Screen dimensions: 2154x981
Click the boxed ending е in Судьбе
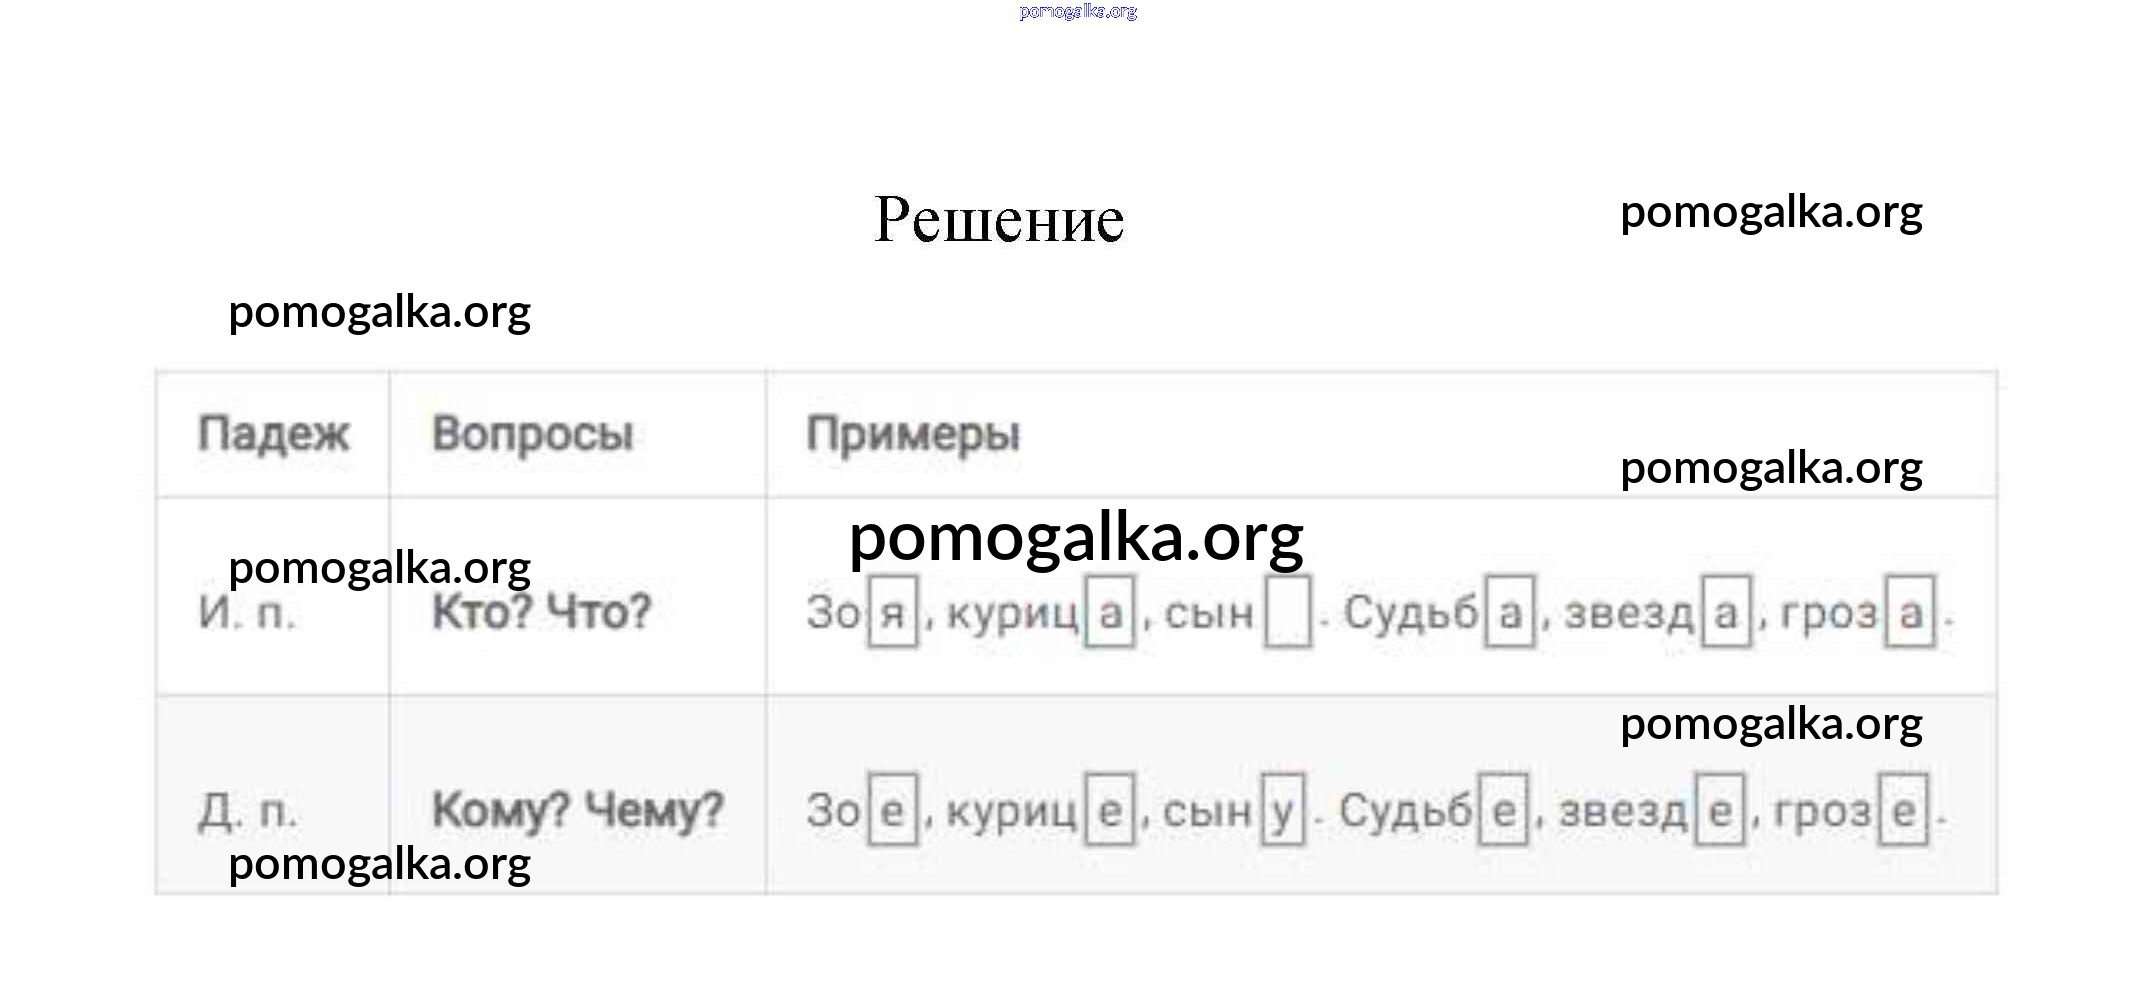1503,810
